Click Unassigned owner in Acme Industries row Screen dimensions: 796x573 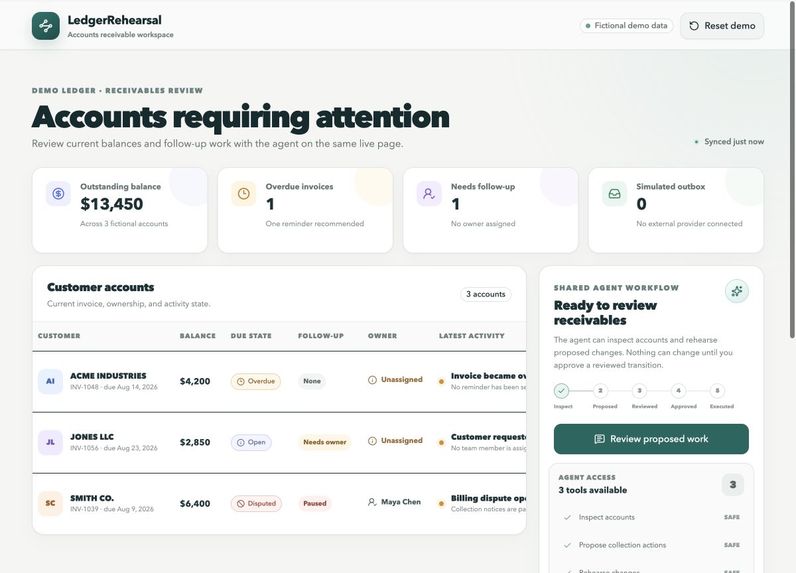395,380
